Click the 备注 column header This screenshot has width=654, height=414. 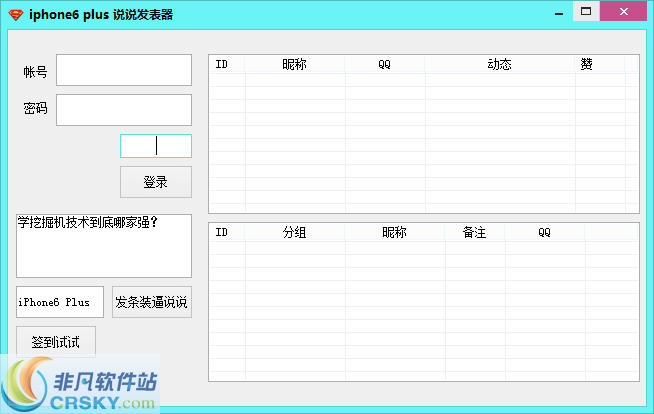point(475,232)
